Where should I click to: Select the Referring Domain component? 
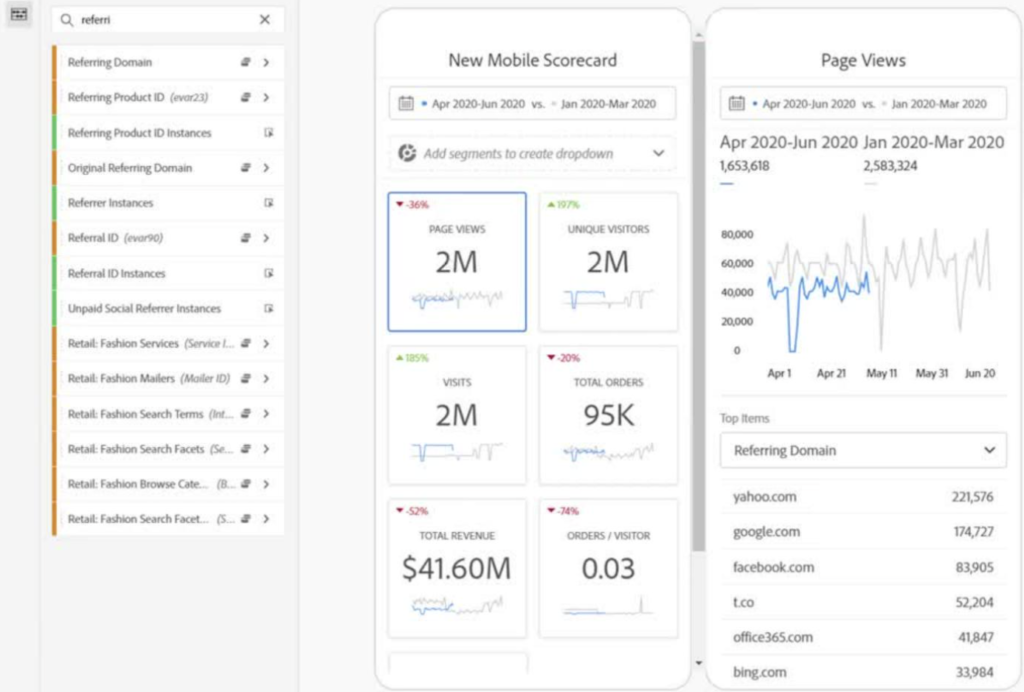[x=168, y=63]
